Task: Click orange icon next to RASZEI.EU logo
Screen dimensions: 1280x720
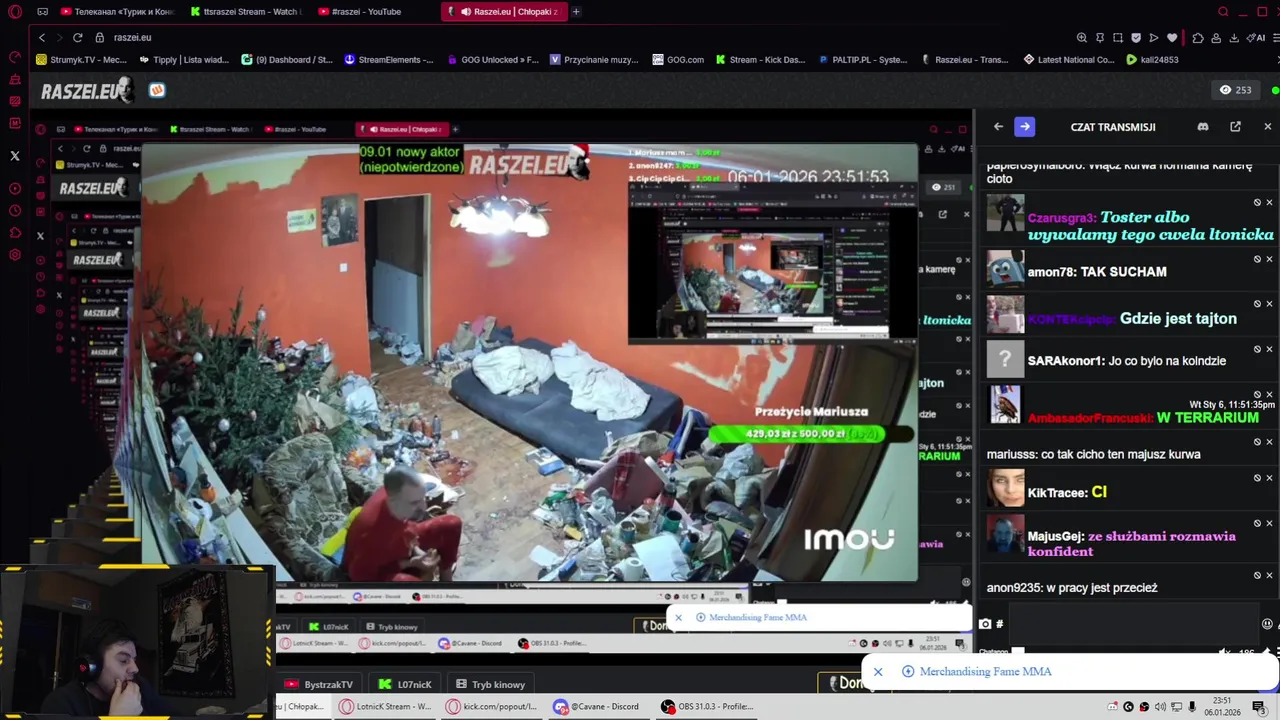Action: 157,90
